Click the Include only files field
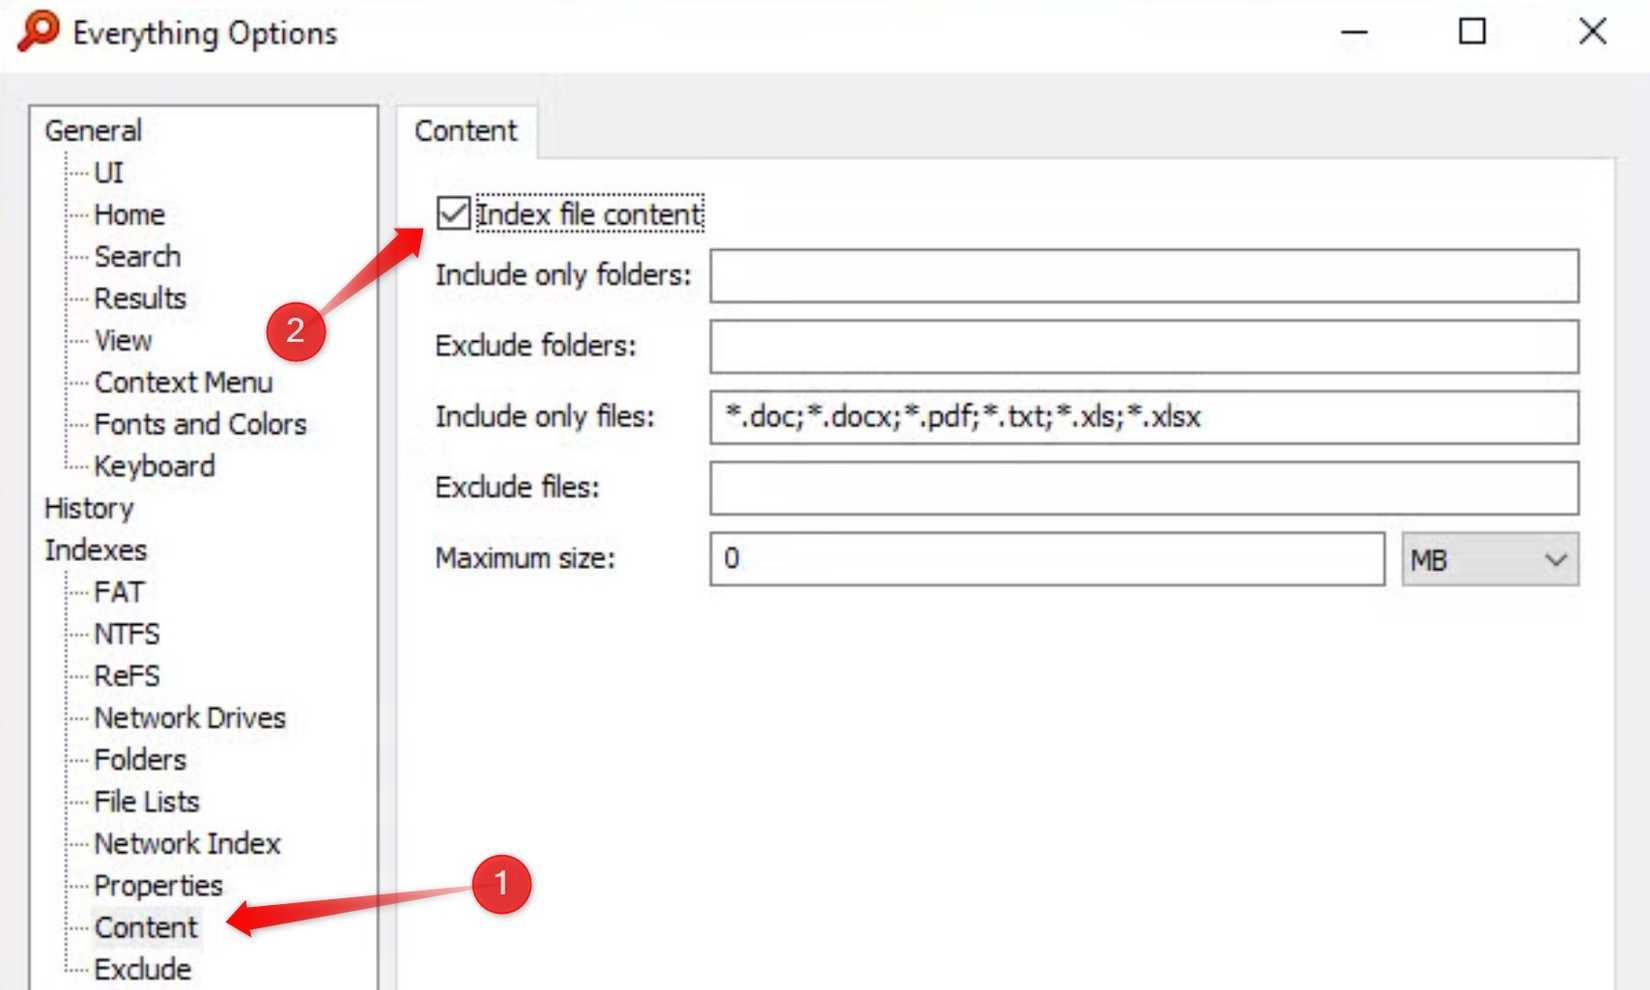 pos(1143,417)
